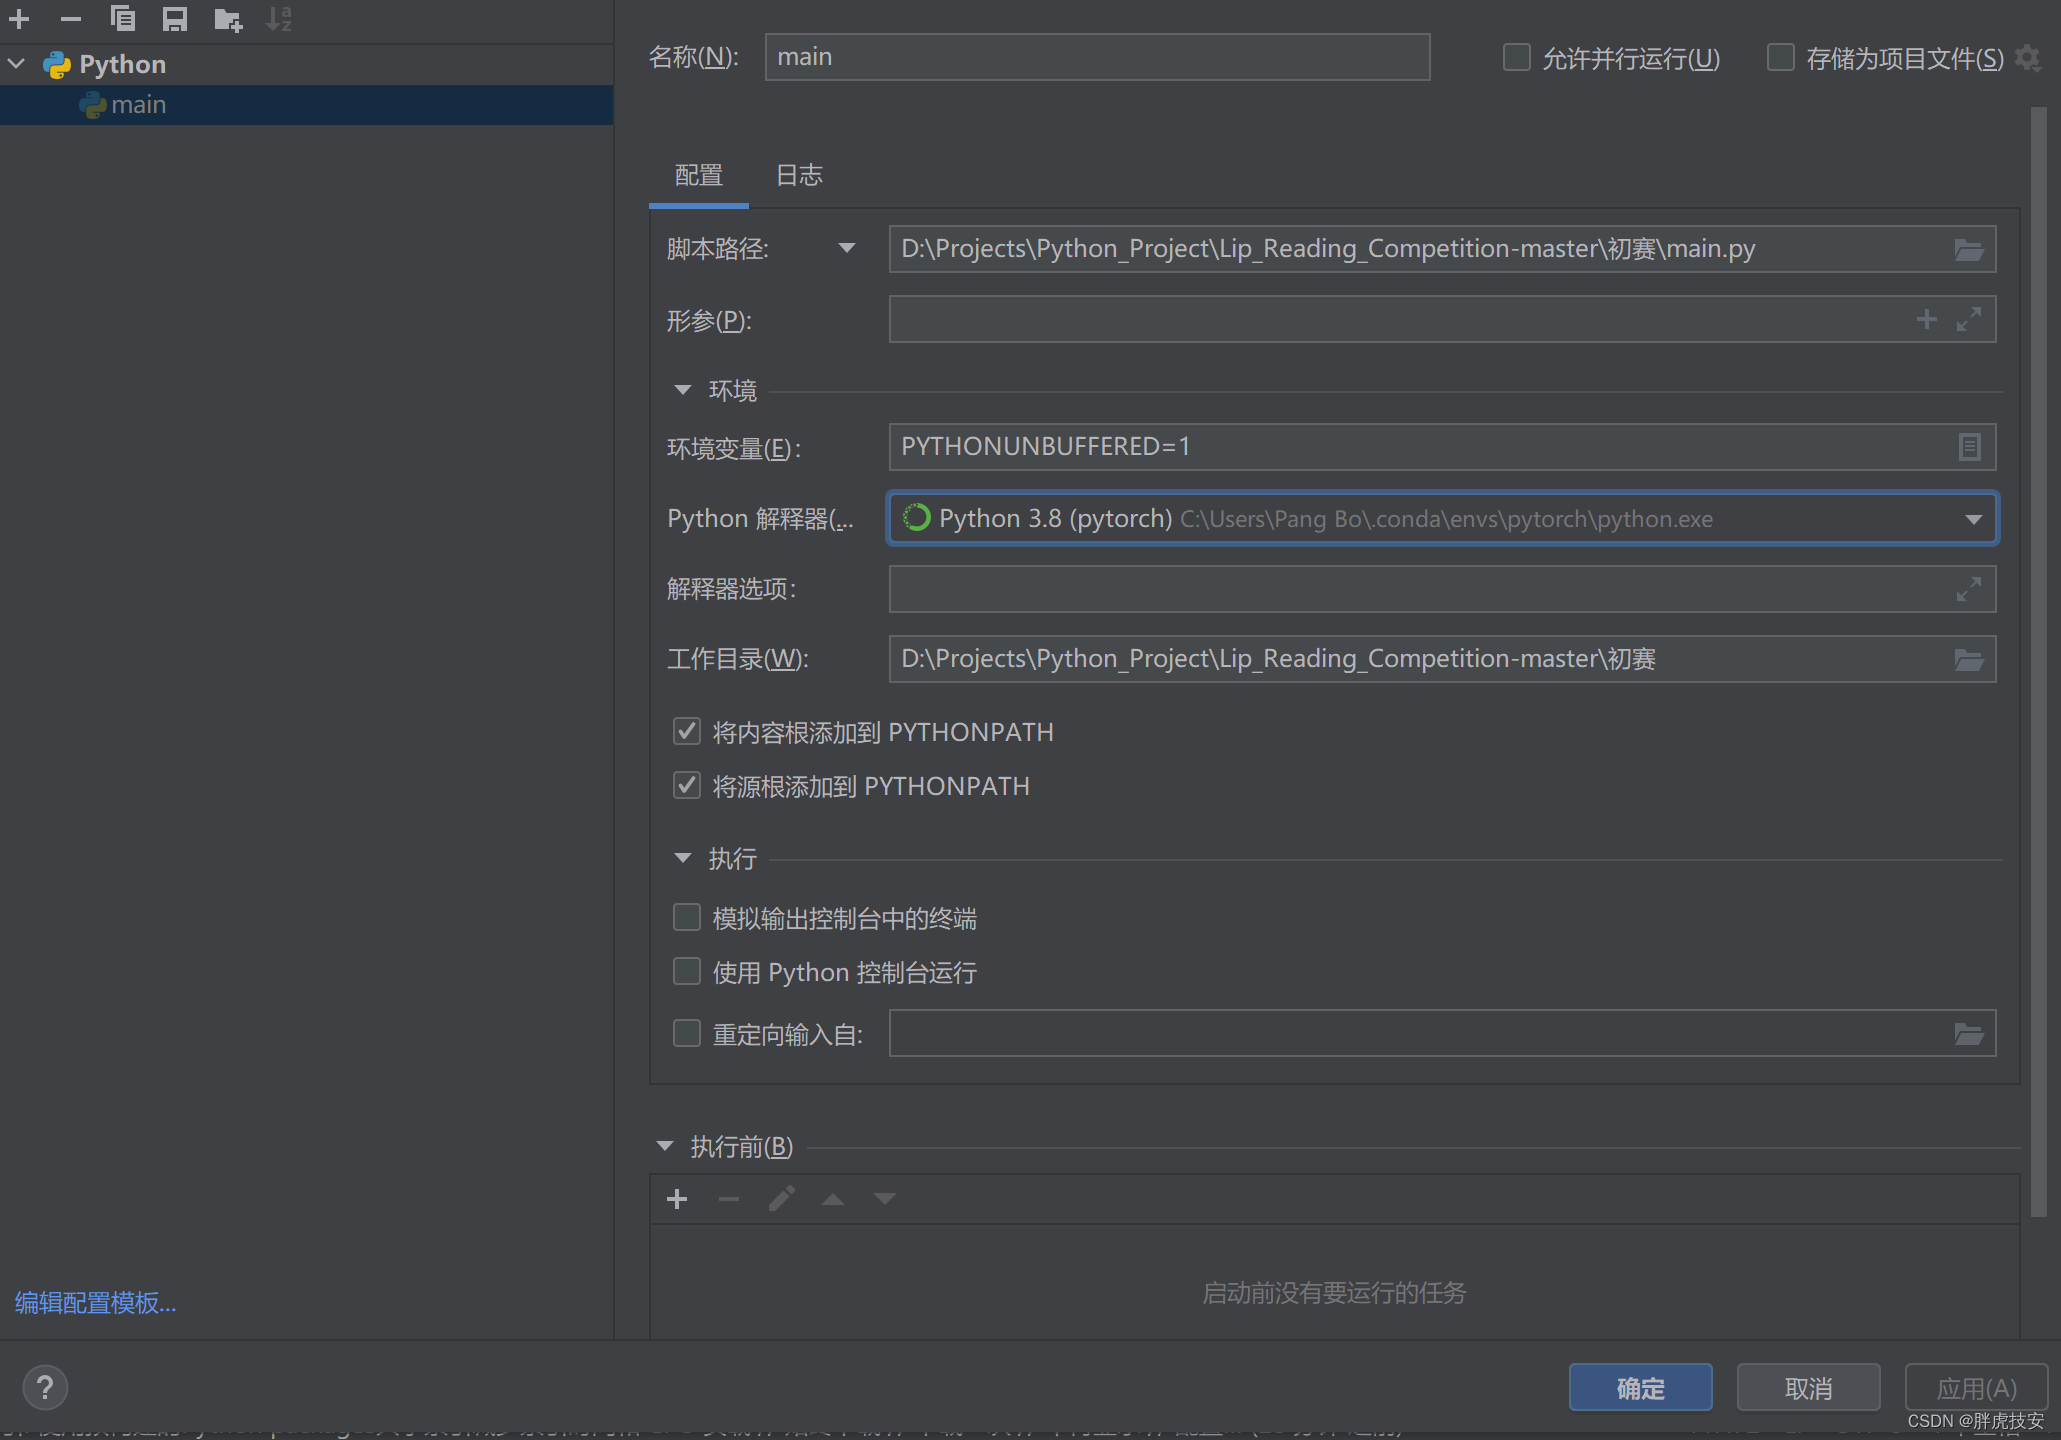Screen dimensions: 2061x1440
Task: Edit environment variables list icon
Action: coord(1968,447)
